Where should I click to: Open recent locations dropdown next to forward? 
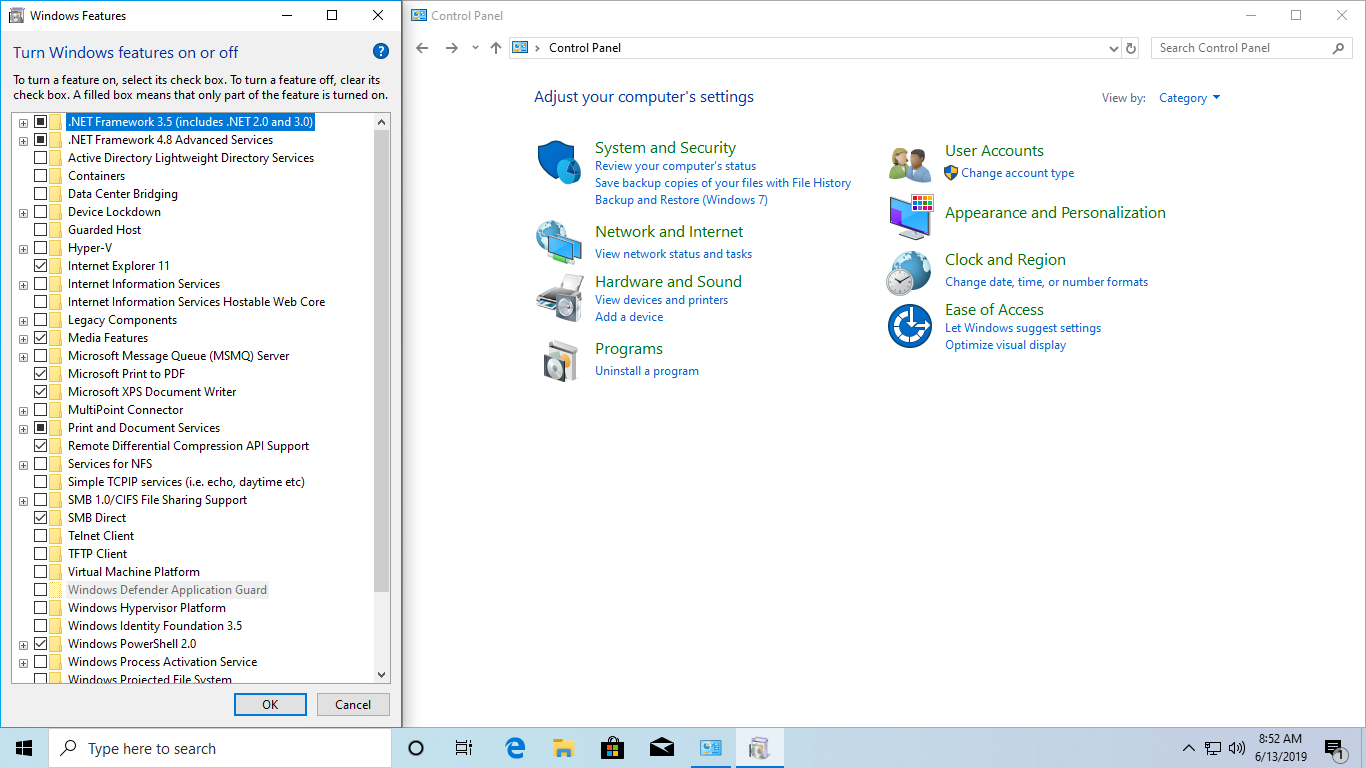(x=475, y=48)
